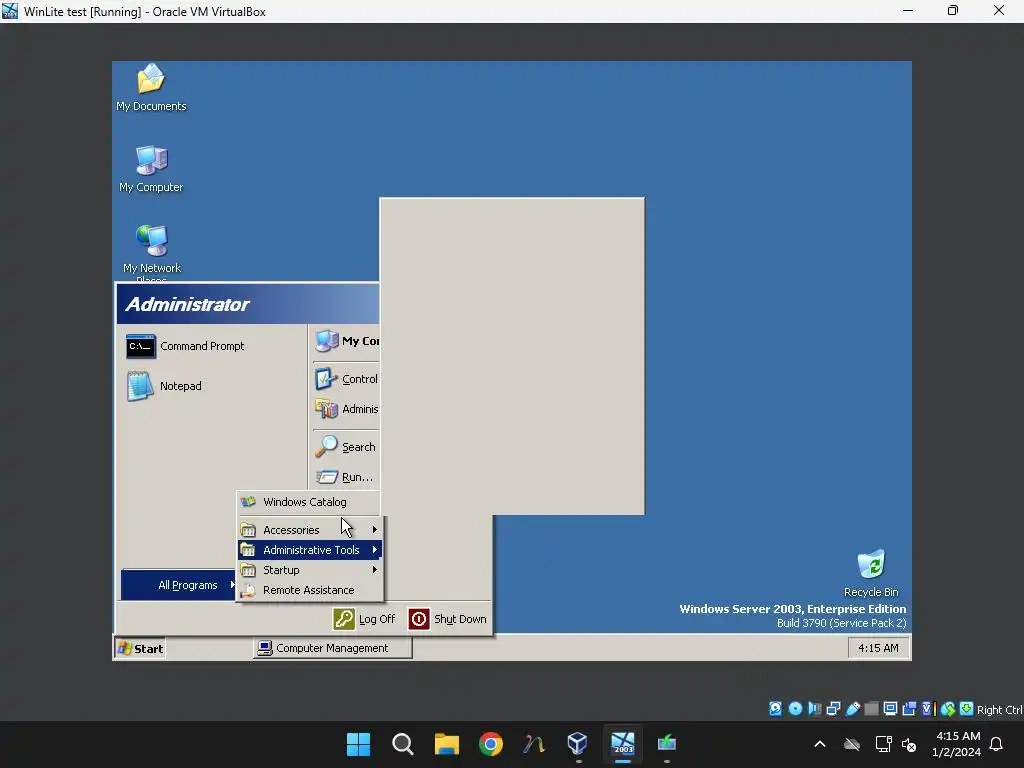Click the VirtualBox virtualization features V indicator
This screenshot has width=1024, height=768.
[x=928, y=709]
